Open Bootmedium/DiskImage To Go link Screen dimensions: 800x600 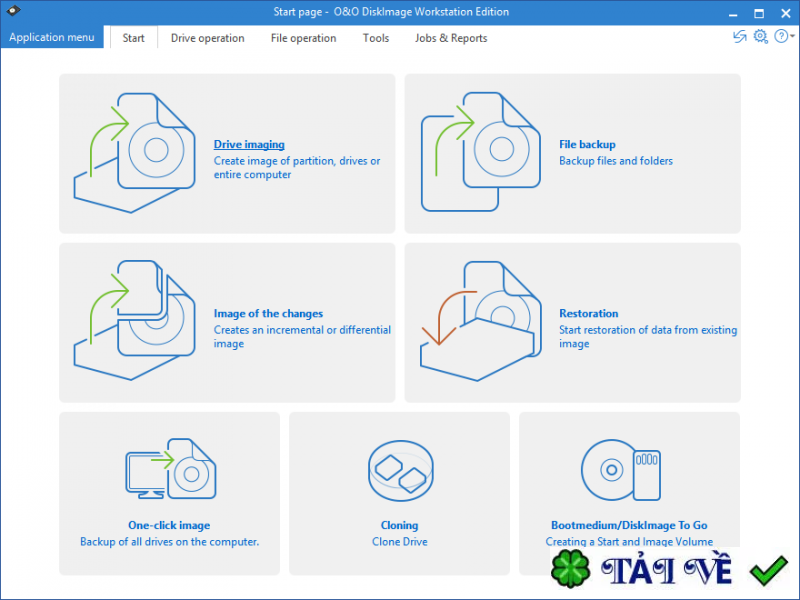[629, 525]
